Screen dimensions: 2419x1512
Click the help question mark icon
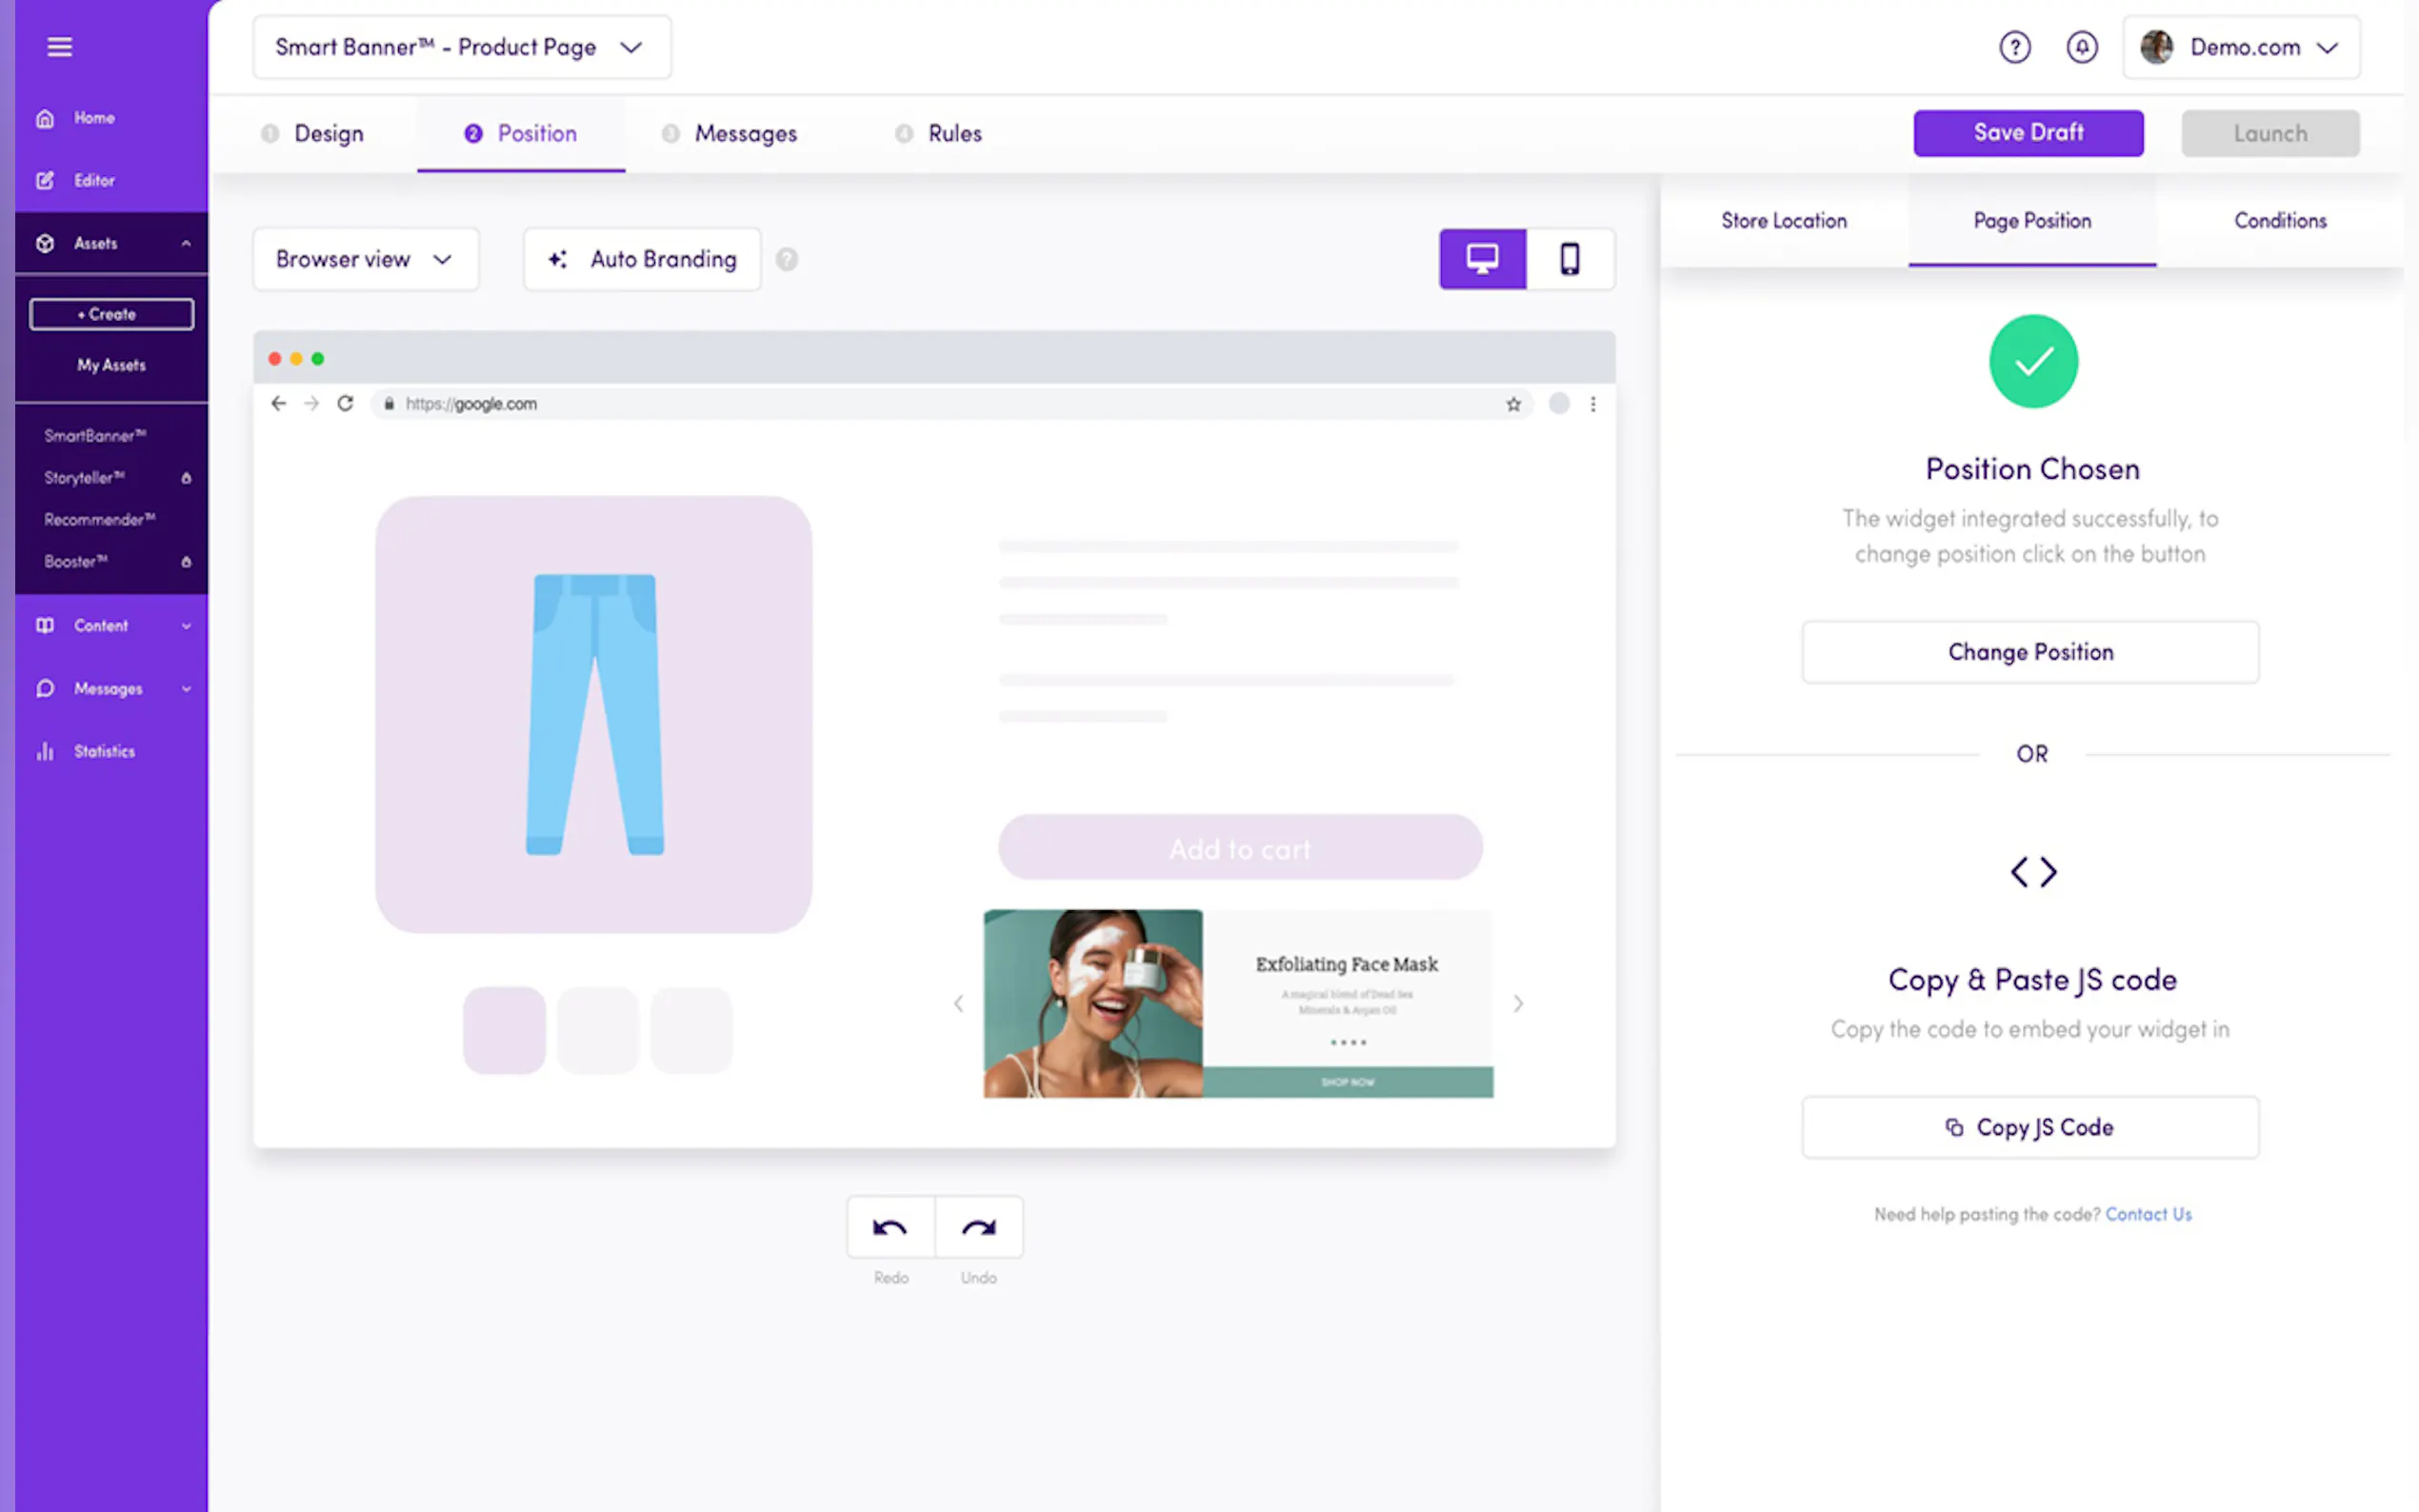click(x=2014, y=47)
